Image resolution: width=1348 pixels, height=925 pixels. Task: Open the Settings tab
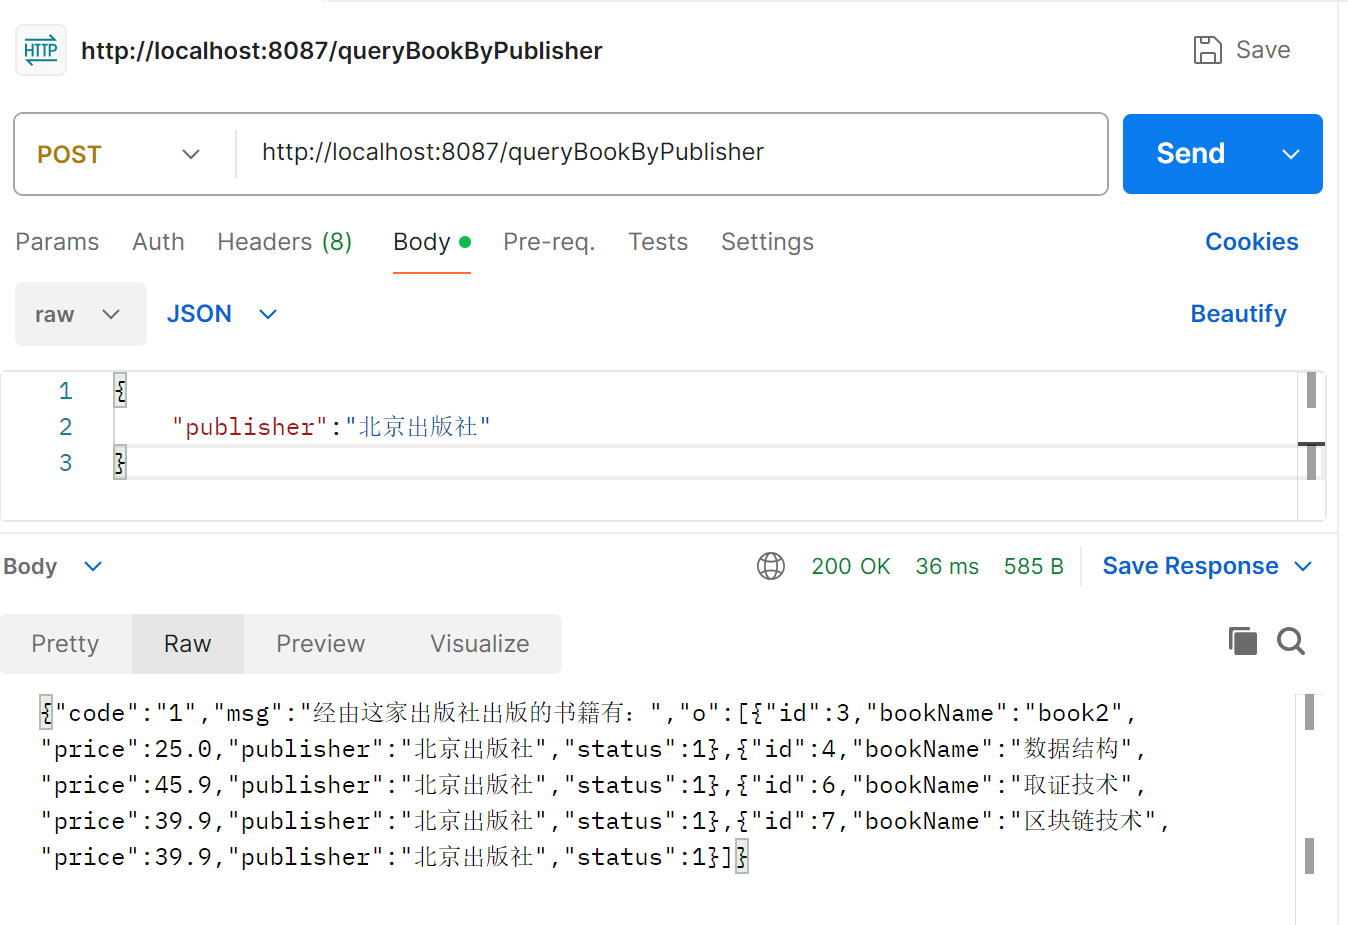[x=767, y=242]
